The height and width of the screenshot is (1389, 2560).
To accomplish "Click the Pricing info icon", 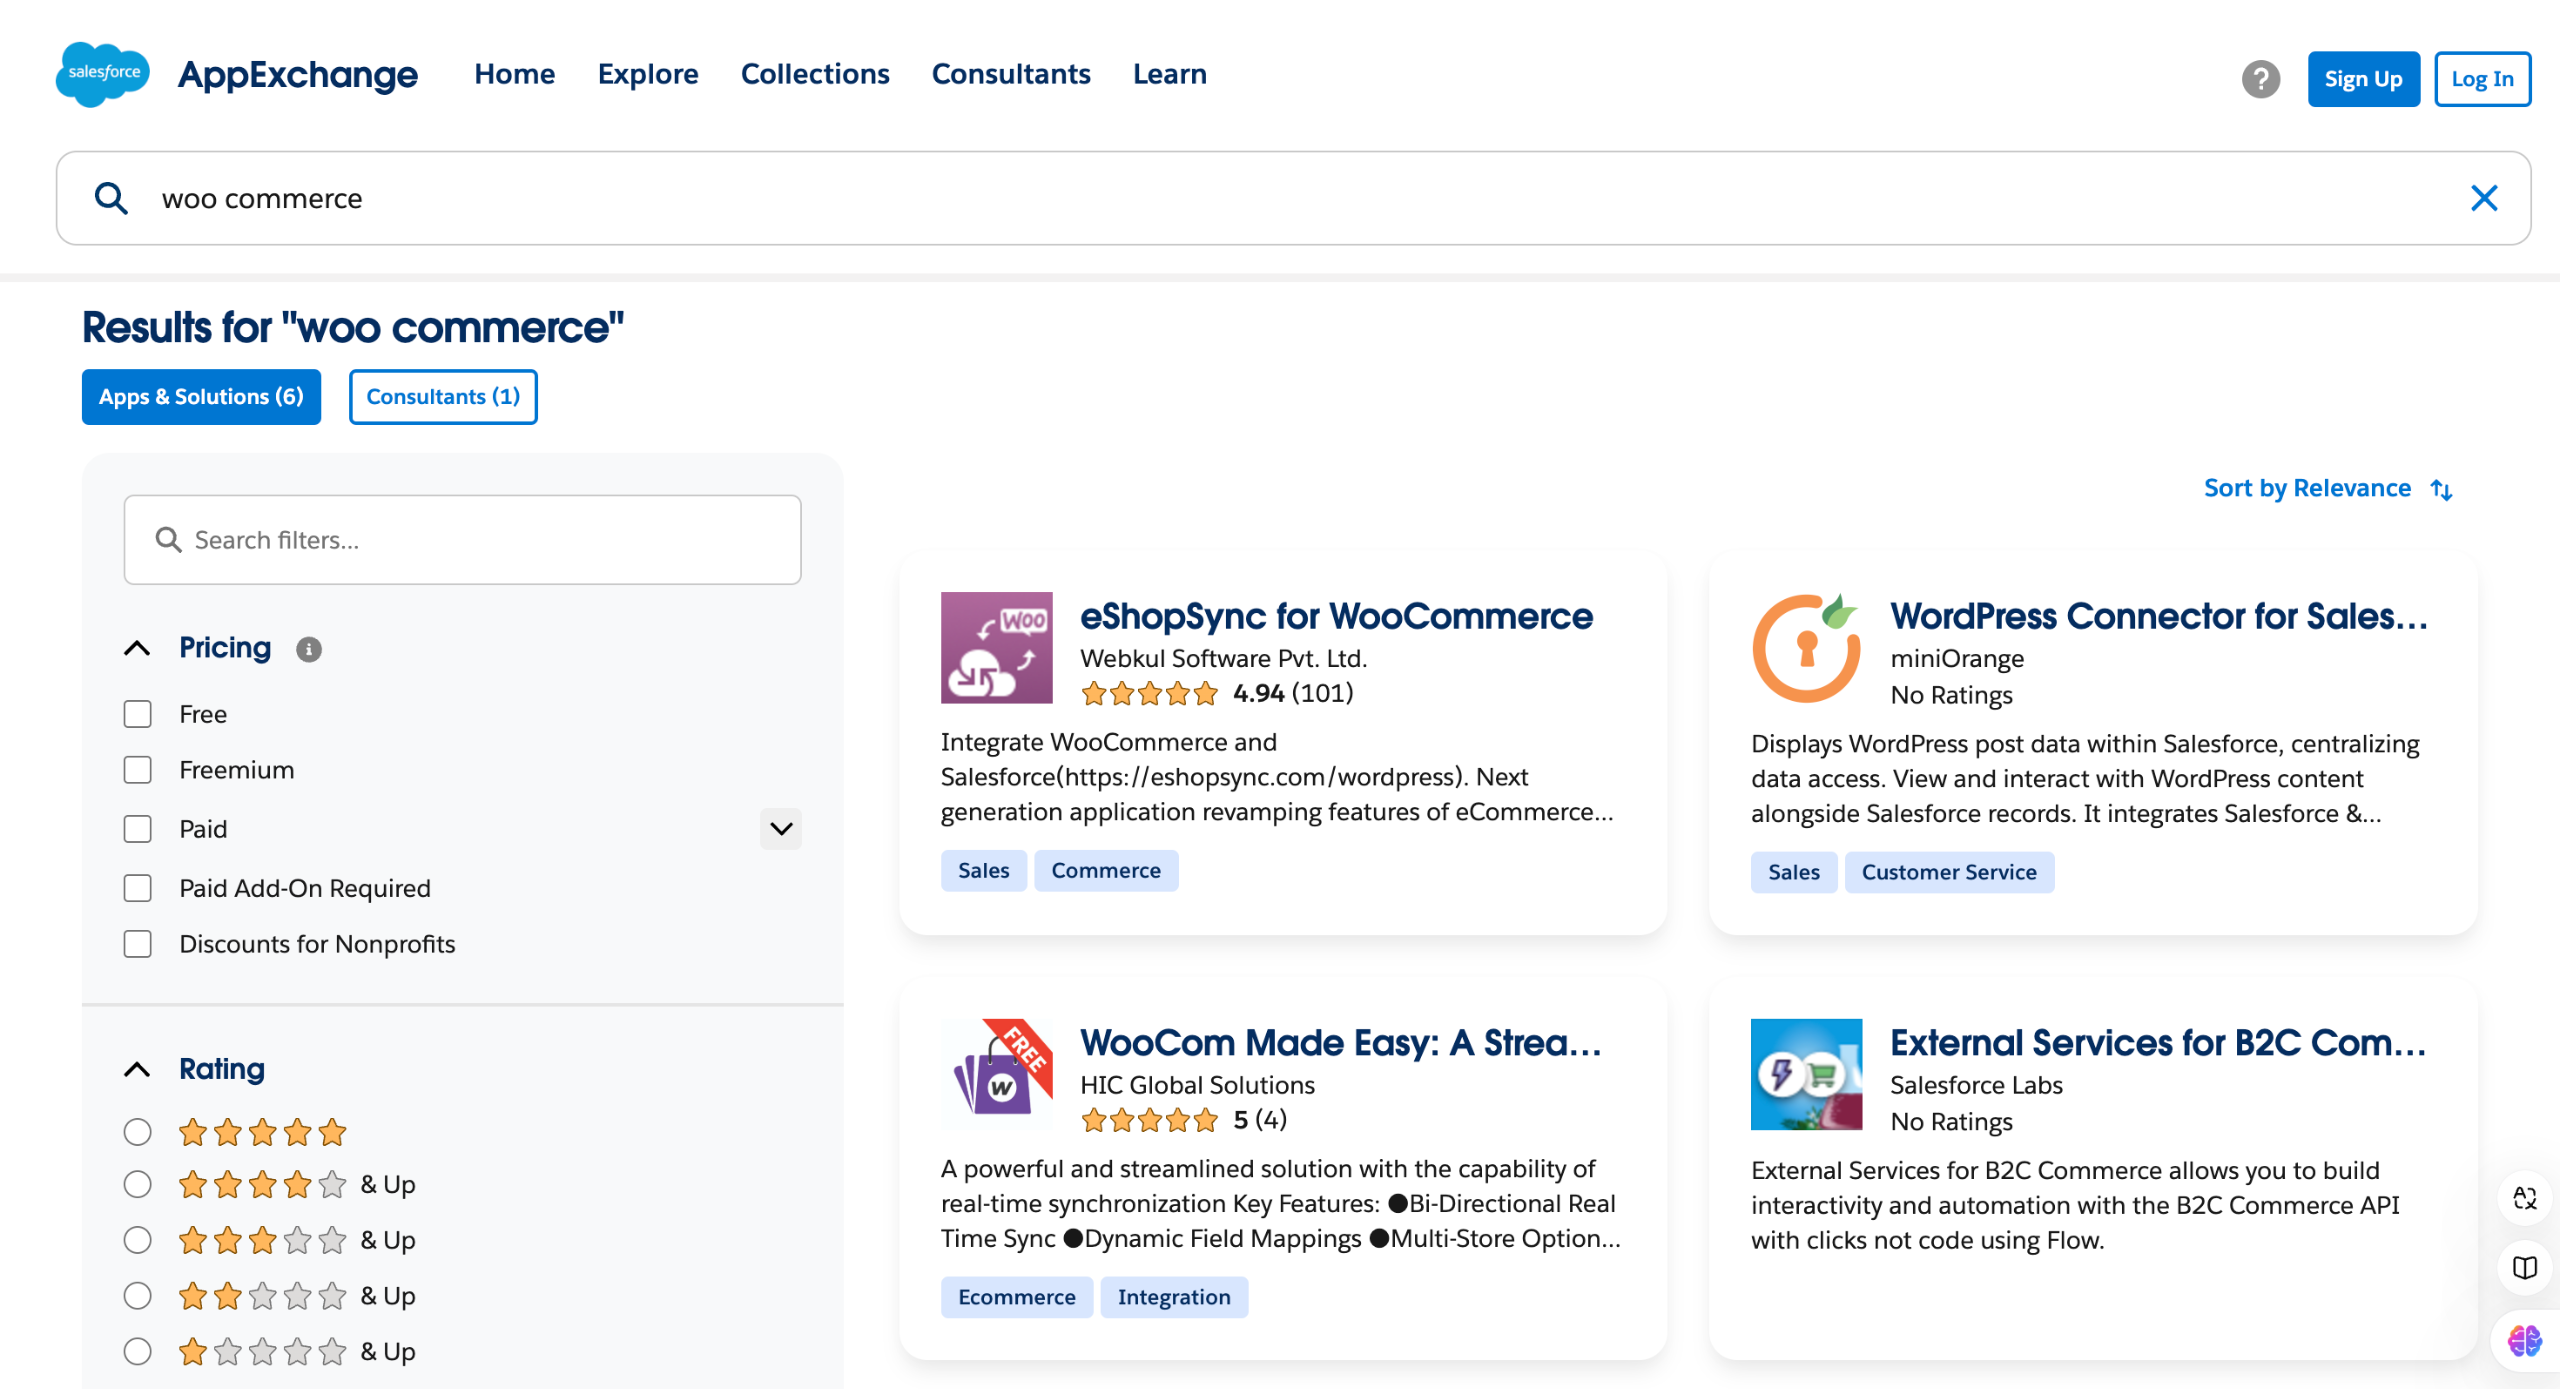I will click(309, 650).
